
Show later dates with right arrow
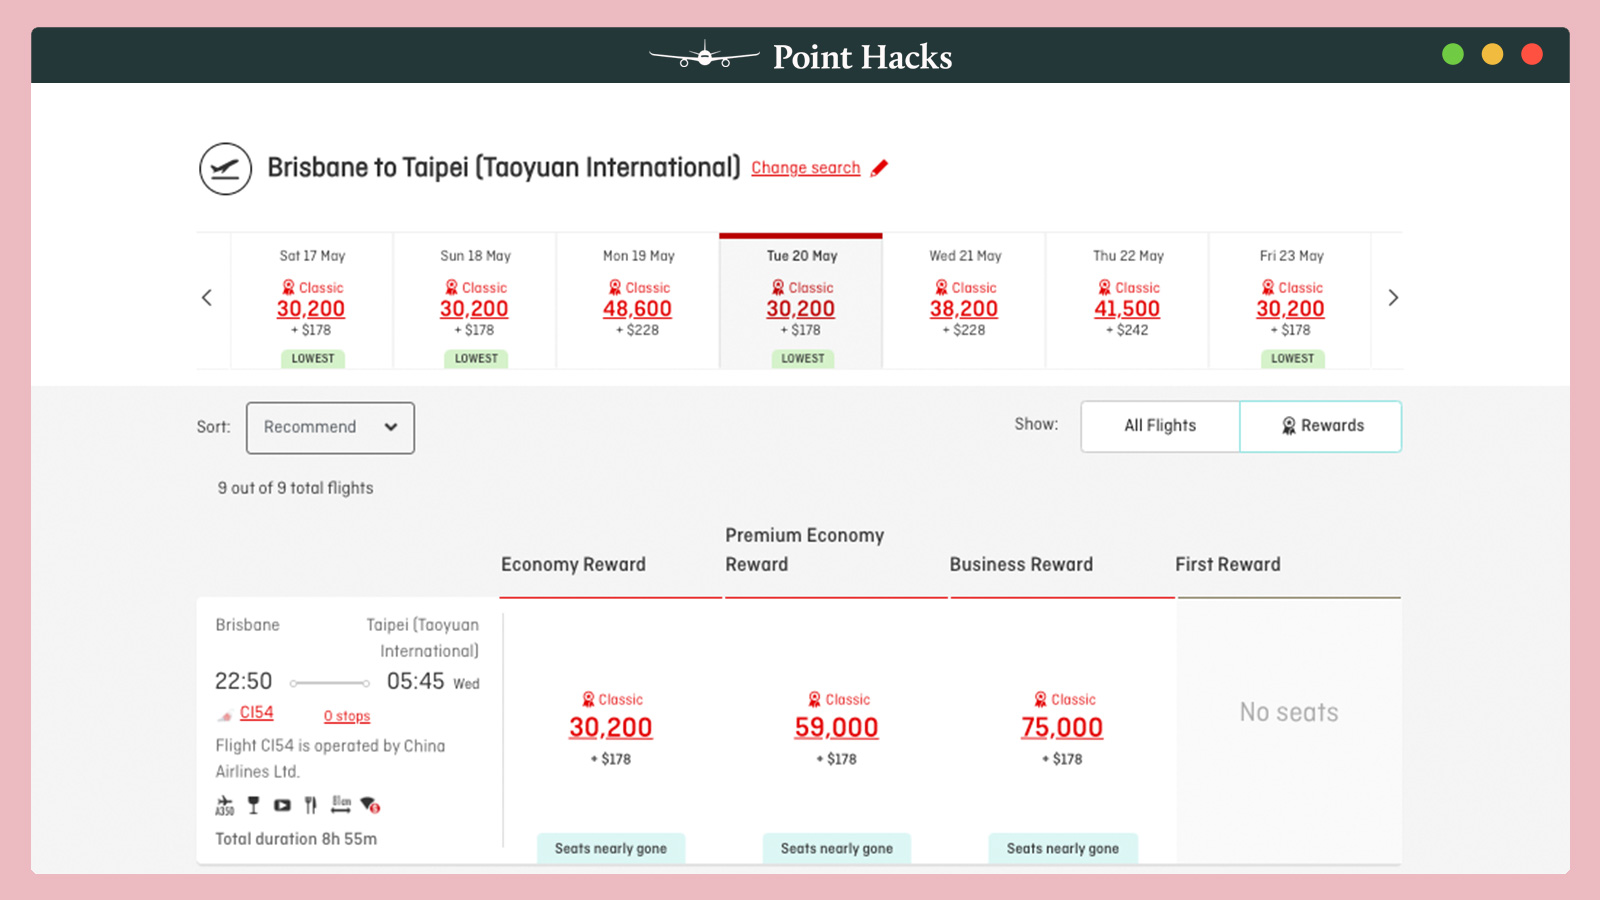[1393, 298]
